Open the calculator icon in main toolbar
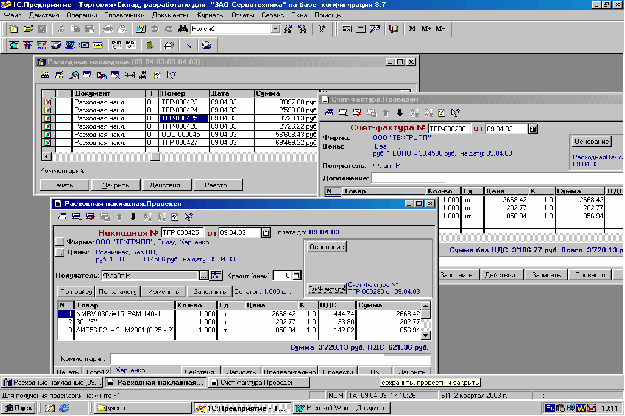Screen dimensions: 625x416 (x=347, y=29)
